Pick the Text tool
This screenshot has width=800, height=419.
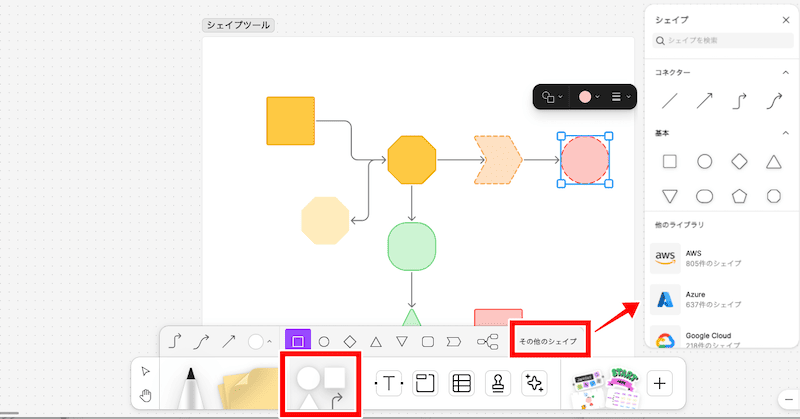[387, 383]
